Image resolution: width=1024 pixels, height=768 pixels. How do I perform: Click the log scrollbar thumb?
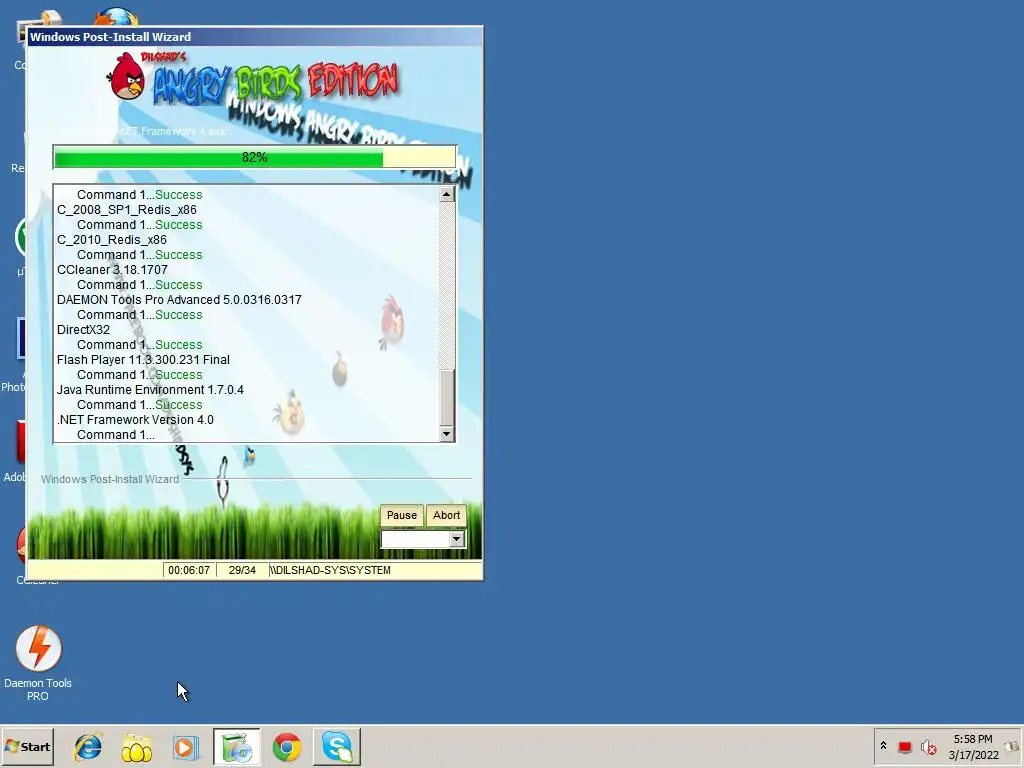tap(447, 398)
